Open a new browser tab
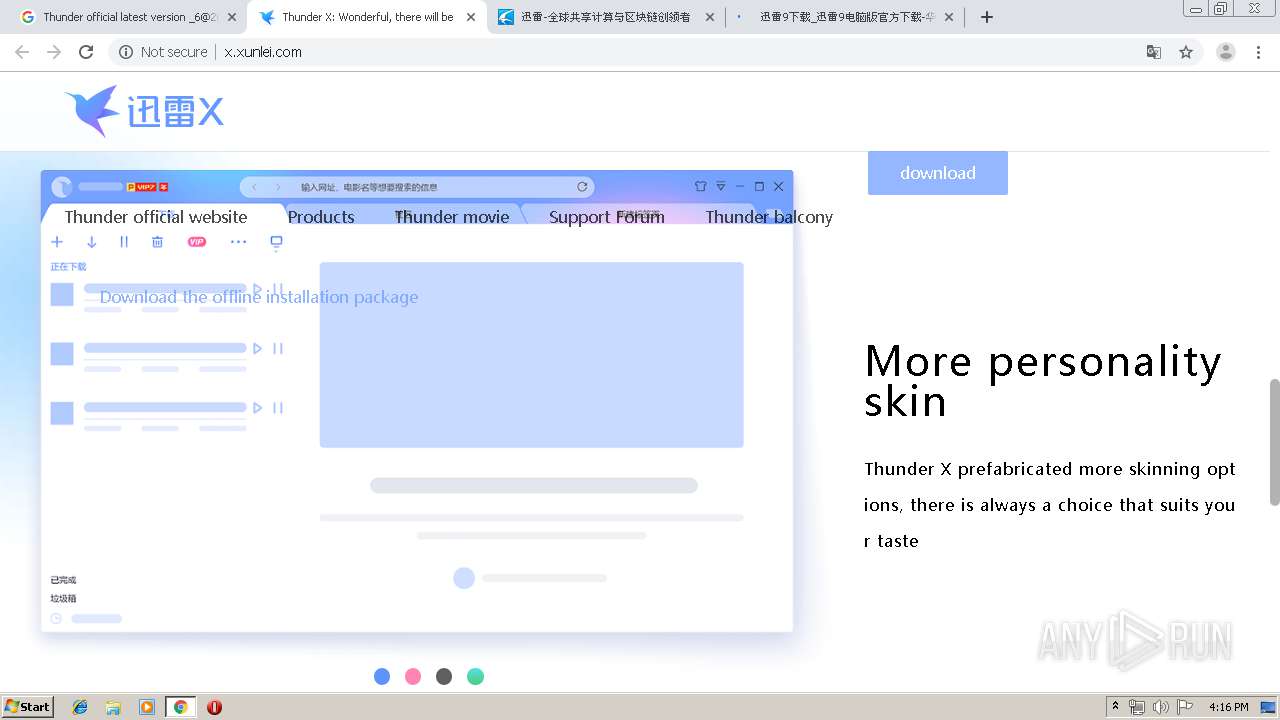 [x=987, y=17]
